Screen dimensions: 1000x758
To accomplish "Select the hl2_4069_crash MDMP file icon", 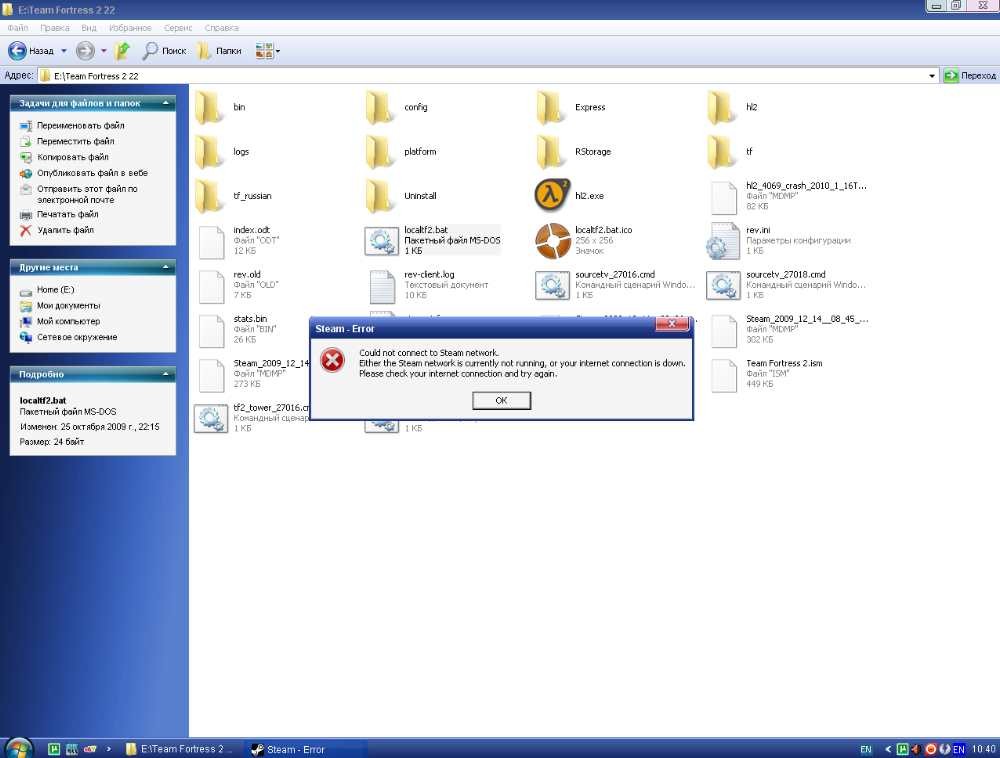I will tap(723, 197).
